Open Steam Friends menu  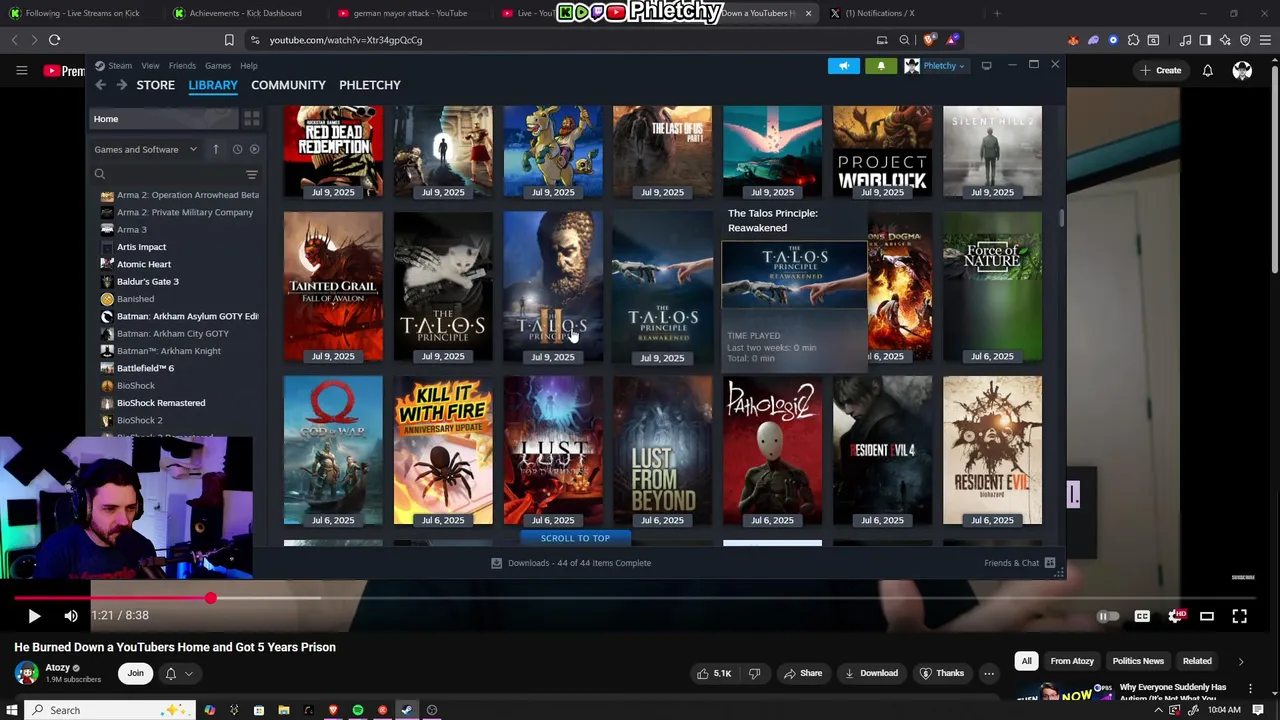point(182,66)
